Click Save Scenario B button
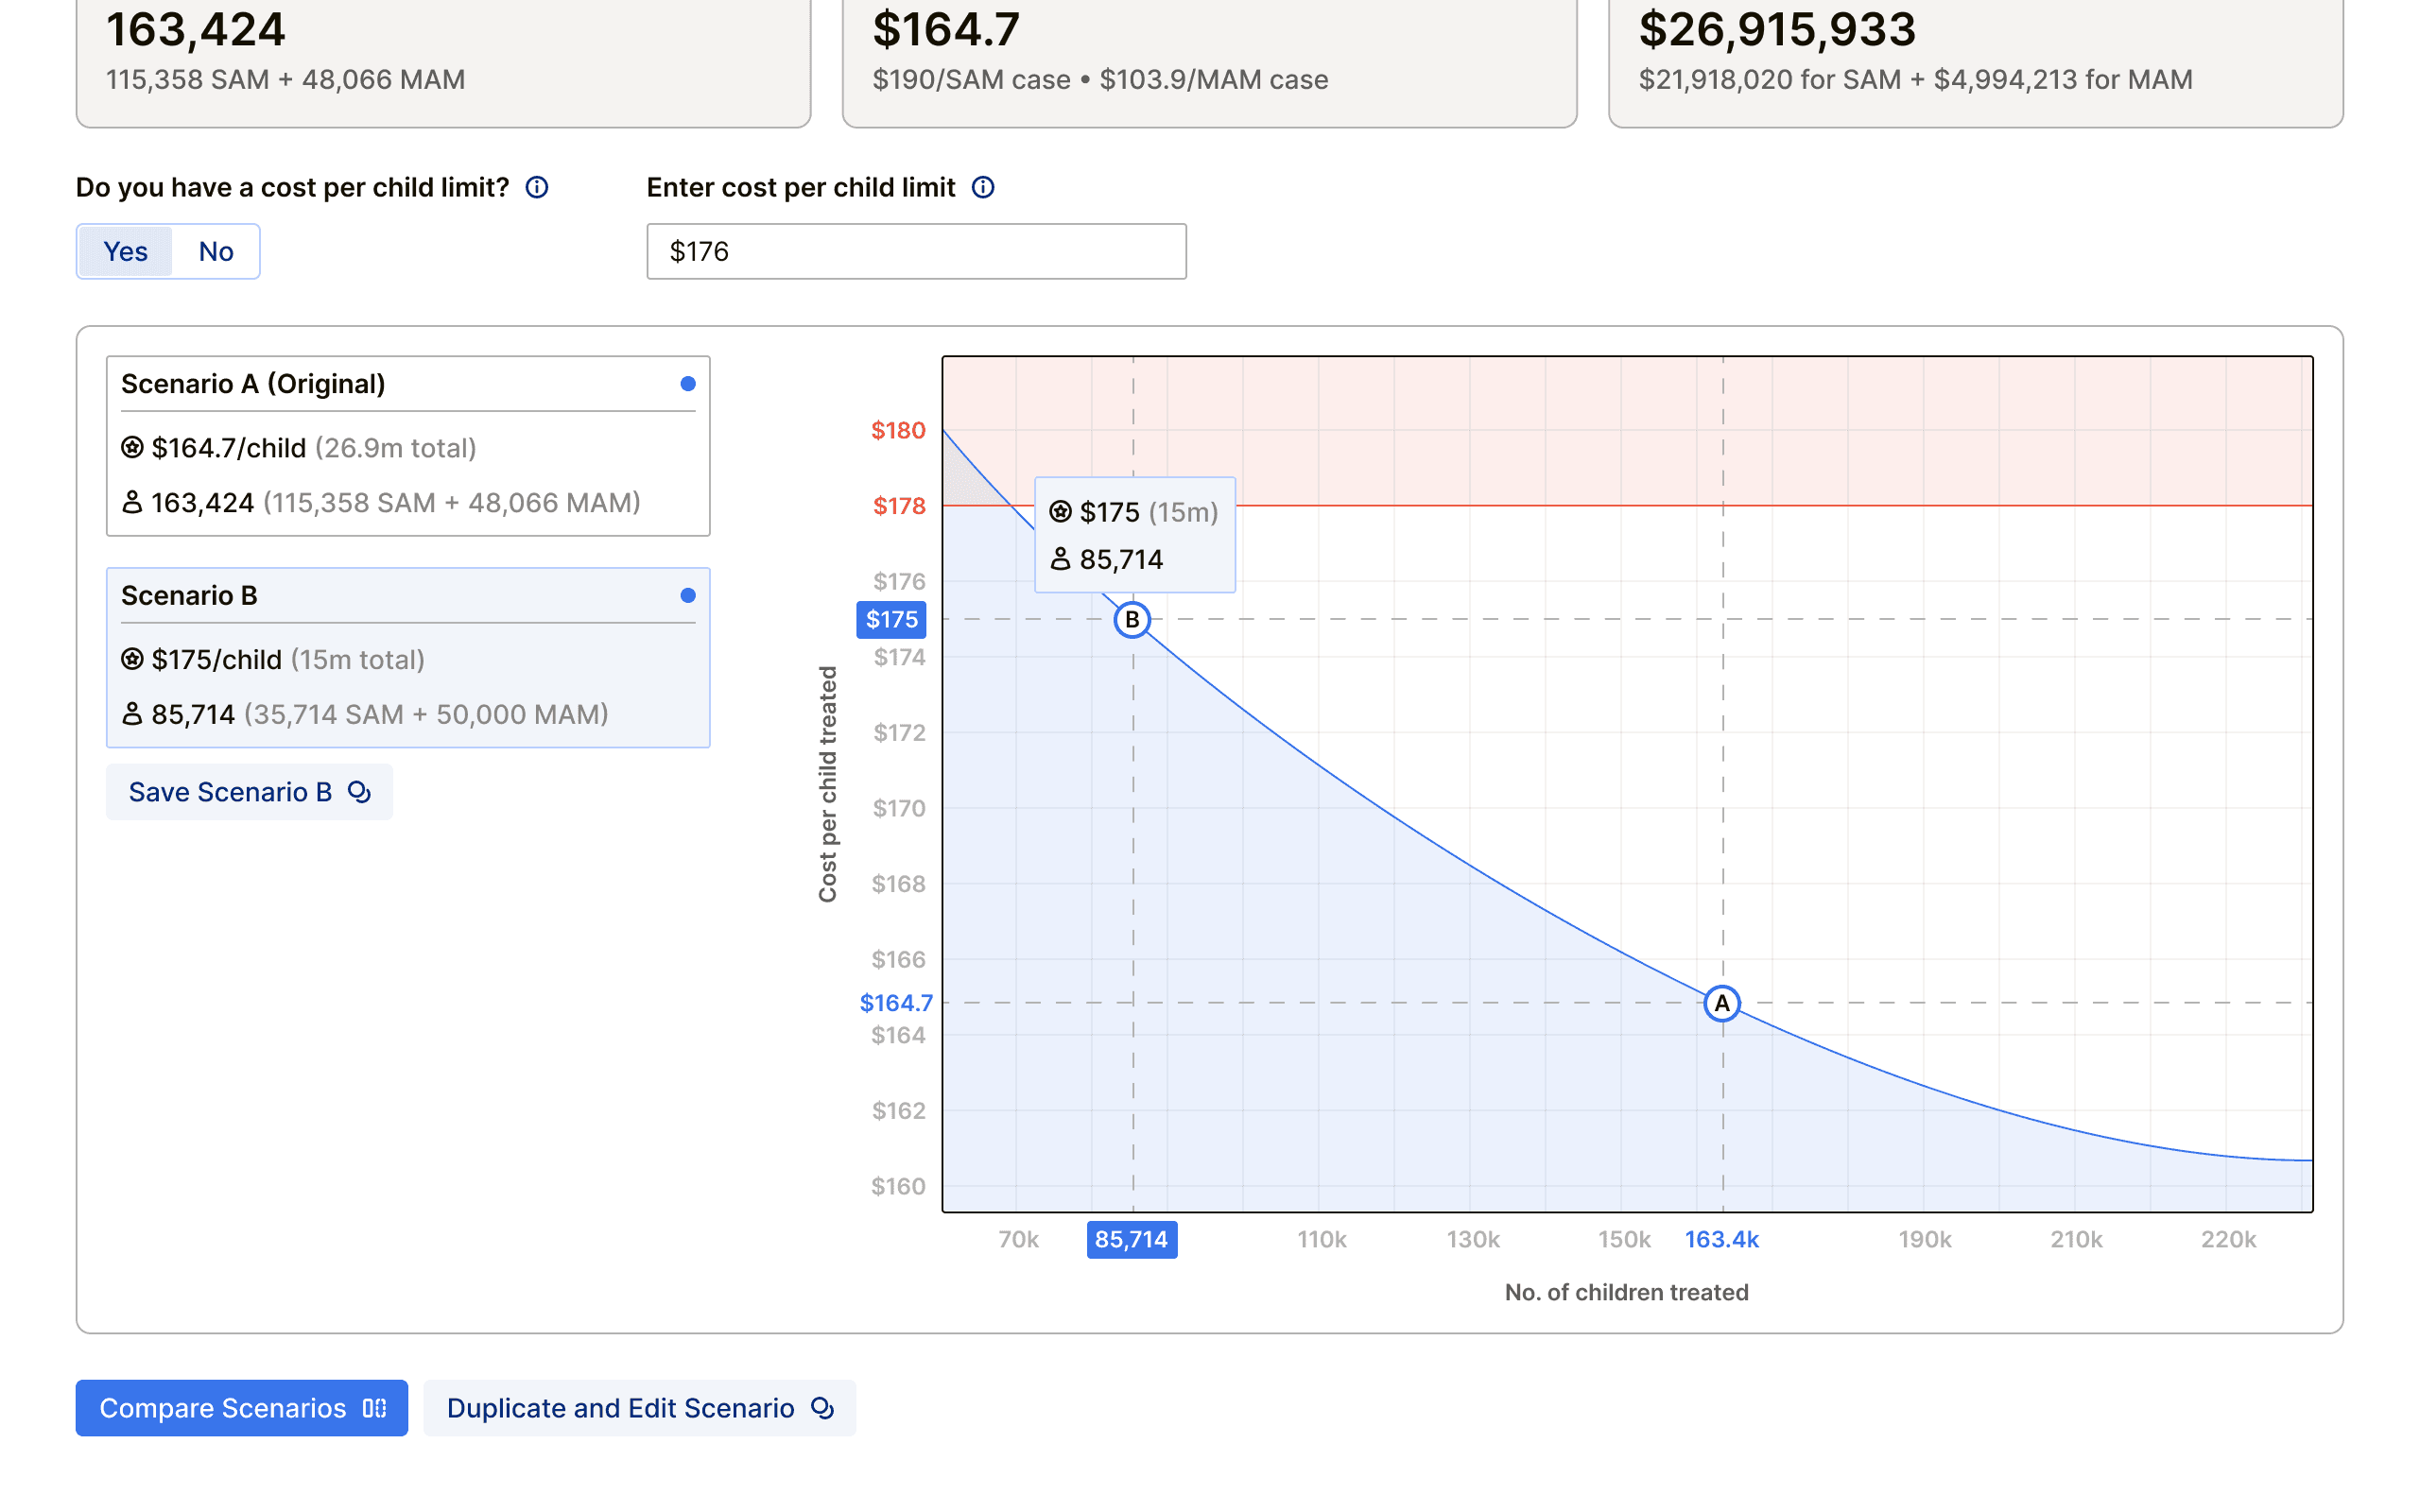This screenshot has width=2420, height=1512. (249, 792)
